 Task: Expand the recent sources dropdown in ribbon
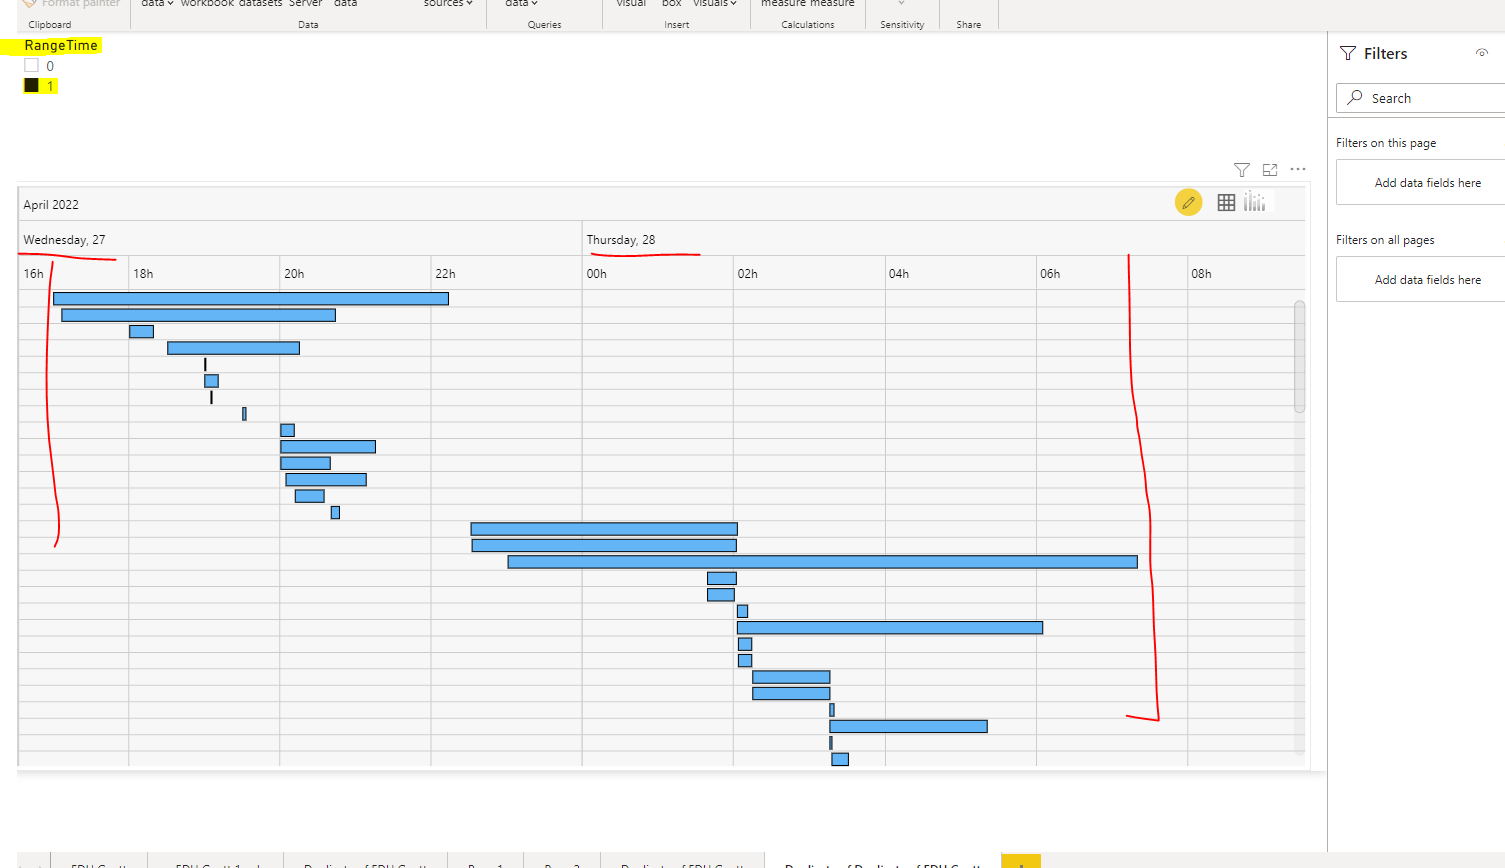[448, 4]
